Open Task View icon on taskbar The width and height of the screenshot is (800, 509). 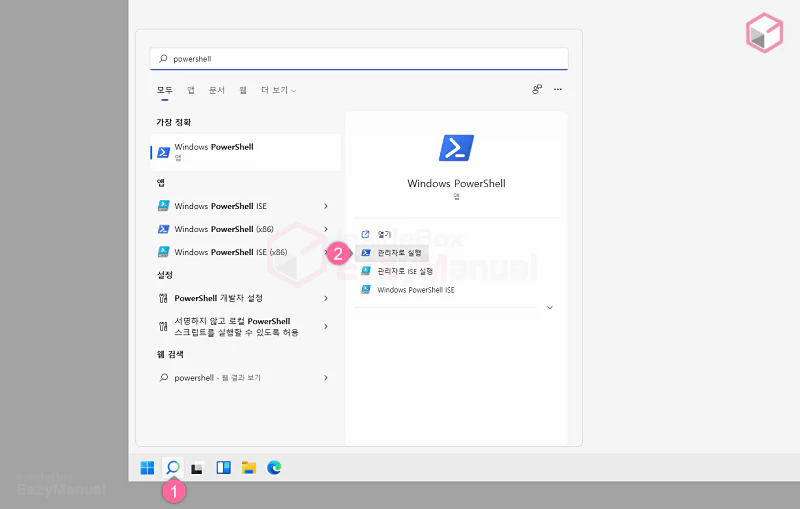tap(197, 468)
